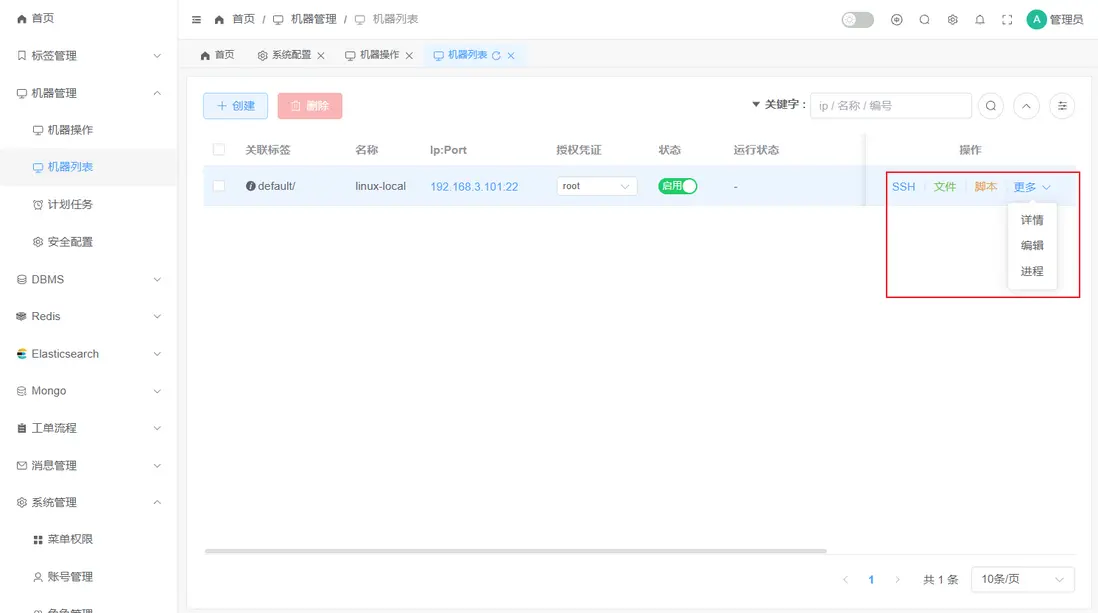Go to sidebar 首页

tap(88, 18)
